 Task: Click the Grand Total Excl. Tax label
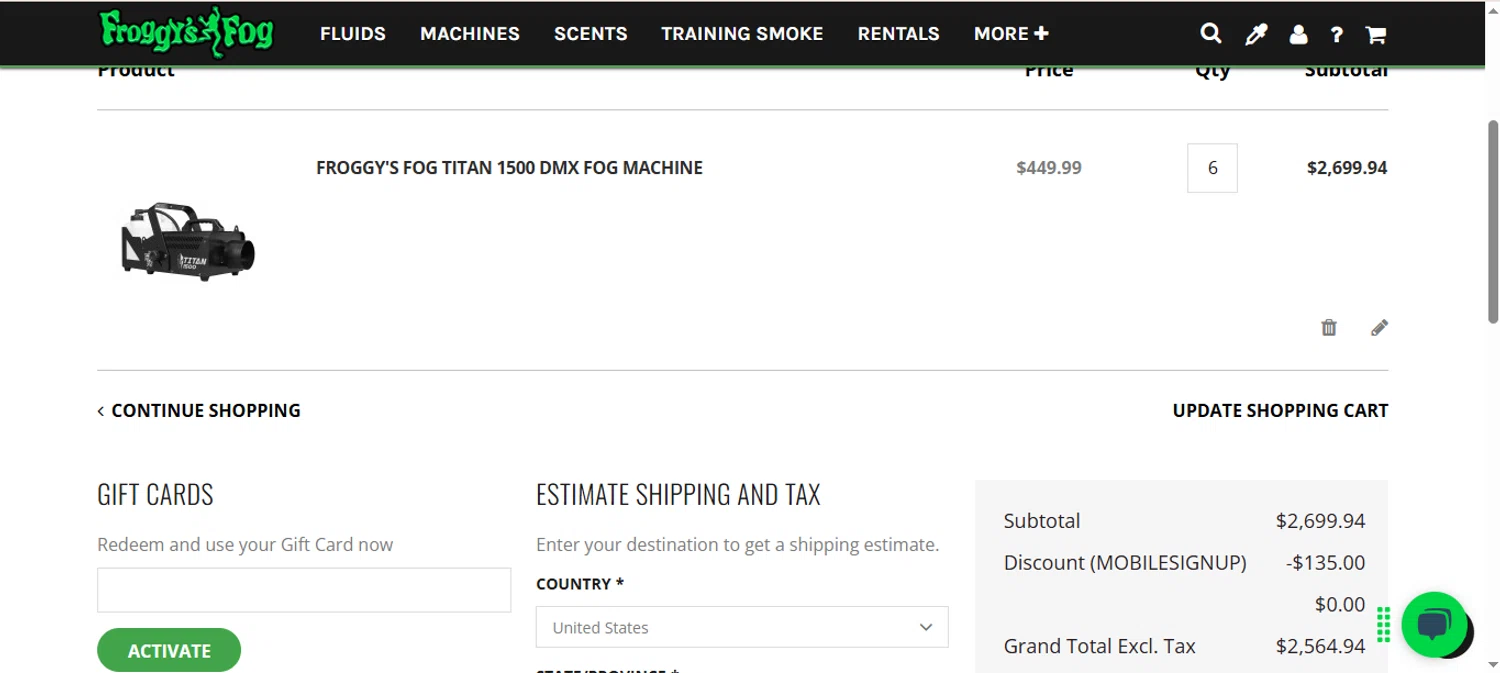pos(1100,646)
